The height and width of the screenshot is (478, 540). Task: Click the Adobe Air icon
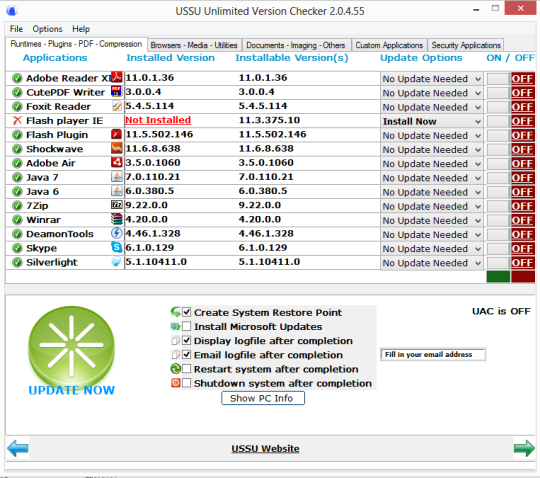117,162
